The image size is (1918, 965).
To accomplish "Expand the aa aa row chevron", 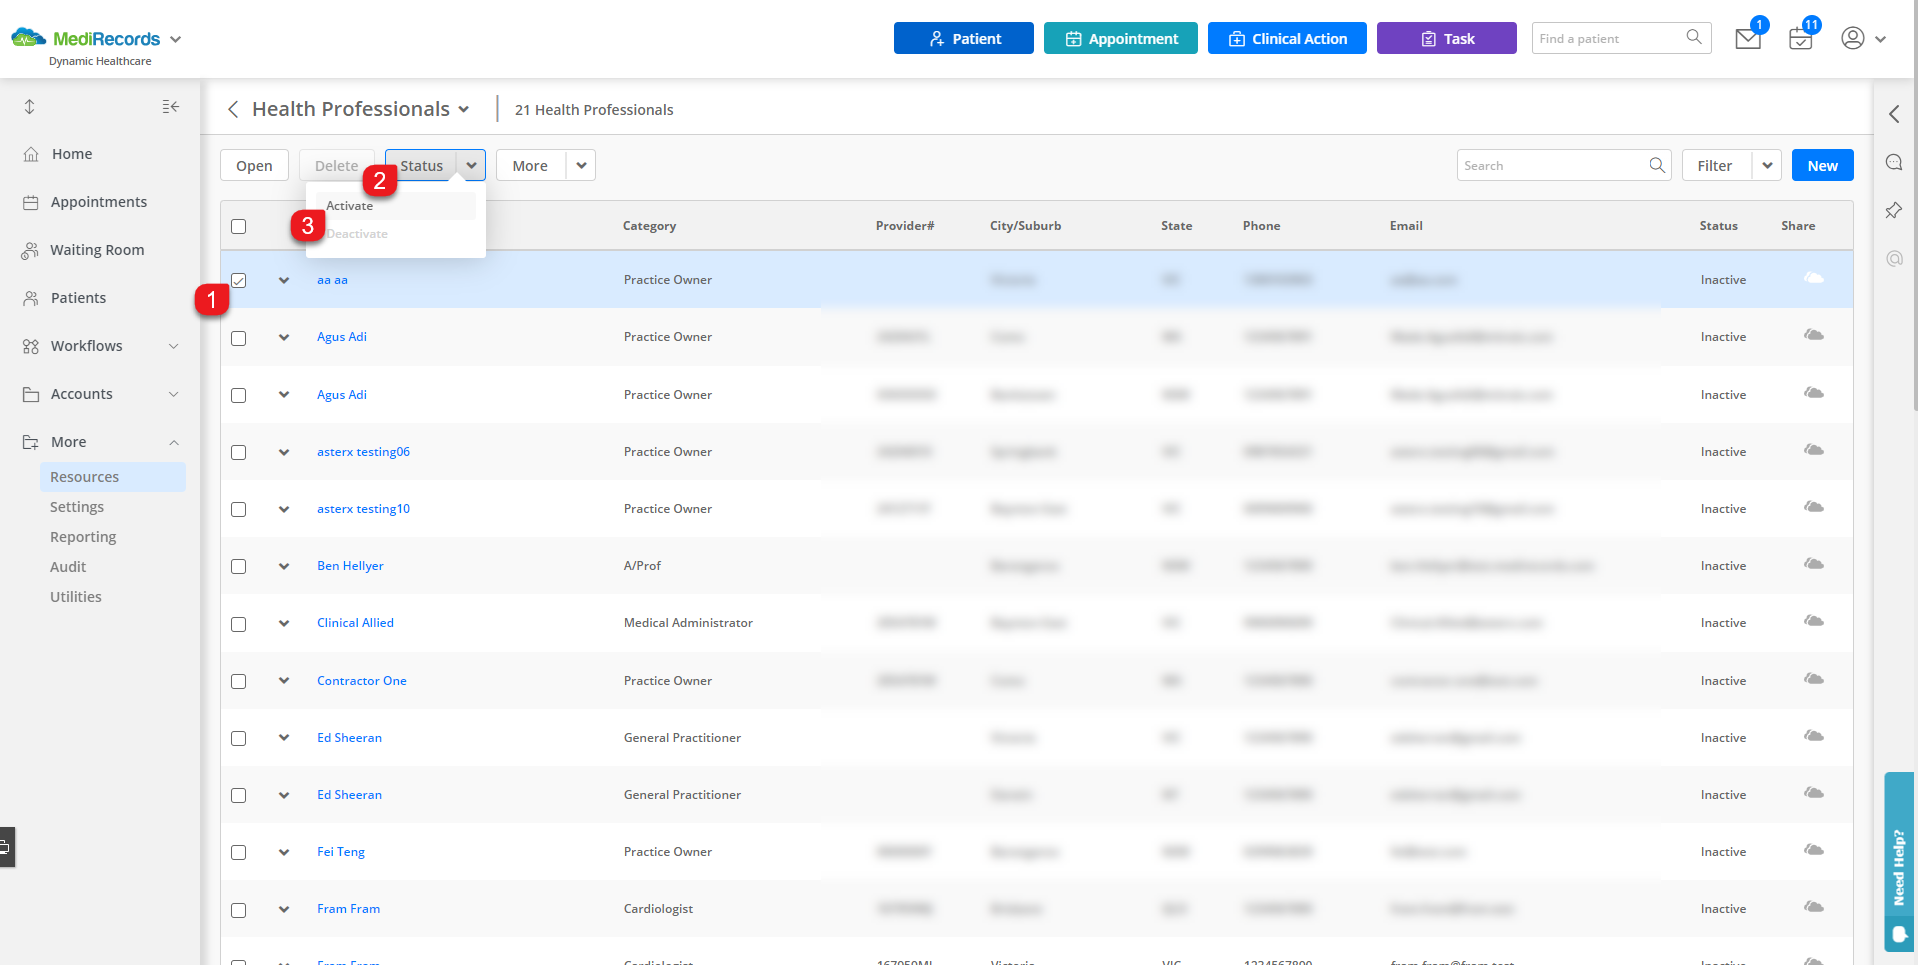I will pyautogui.click(x=284, y=280).
